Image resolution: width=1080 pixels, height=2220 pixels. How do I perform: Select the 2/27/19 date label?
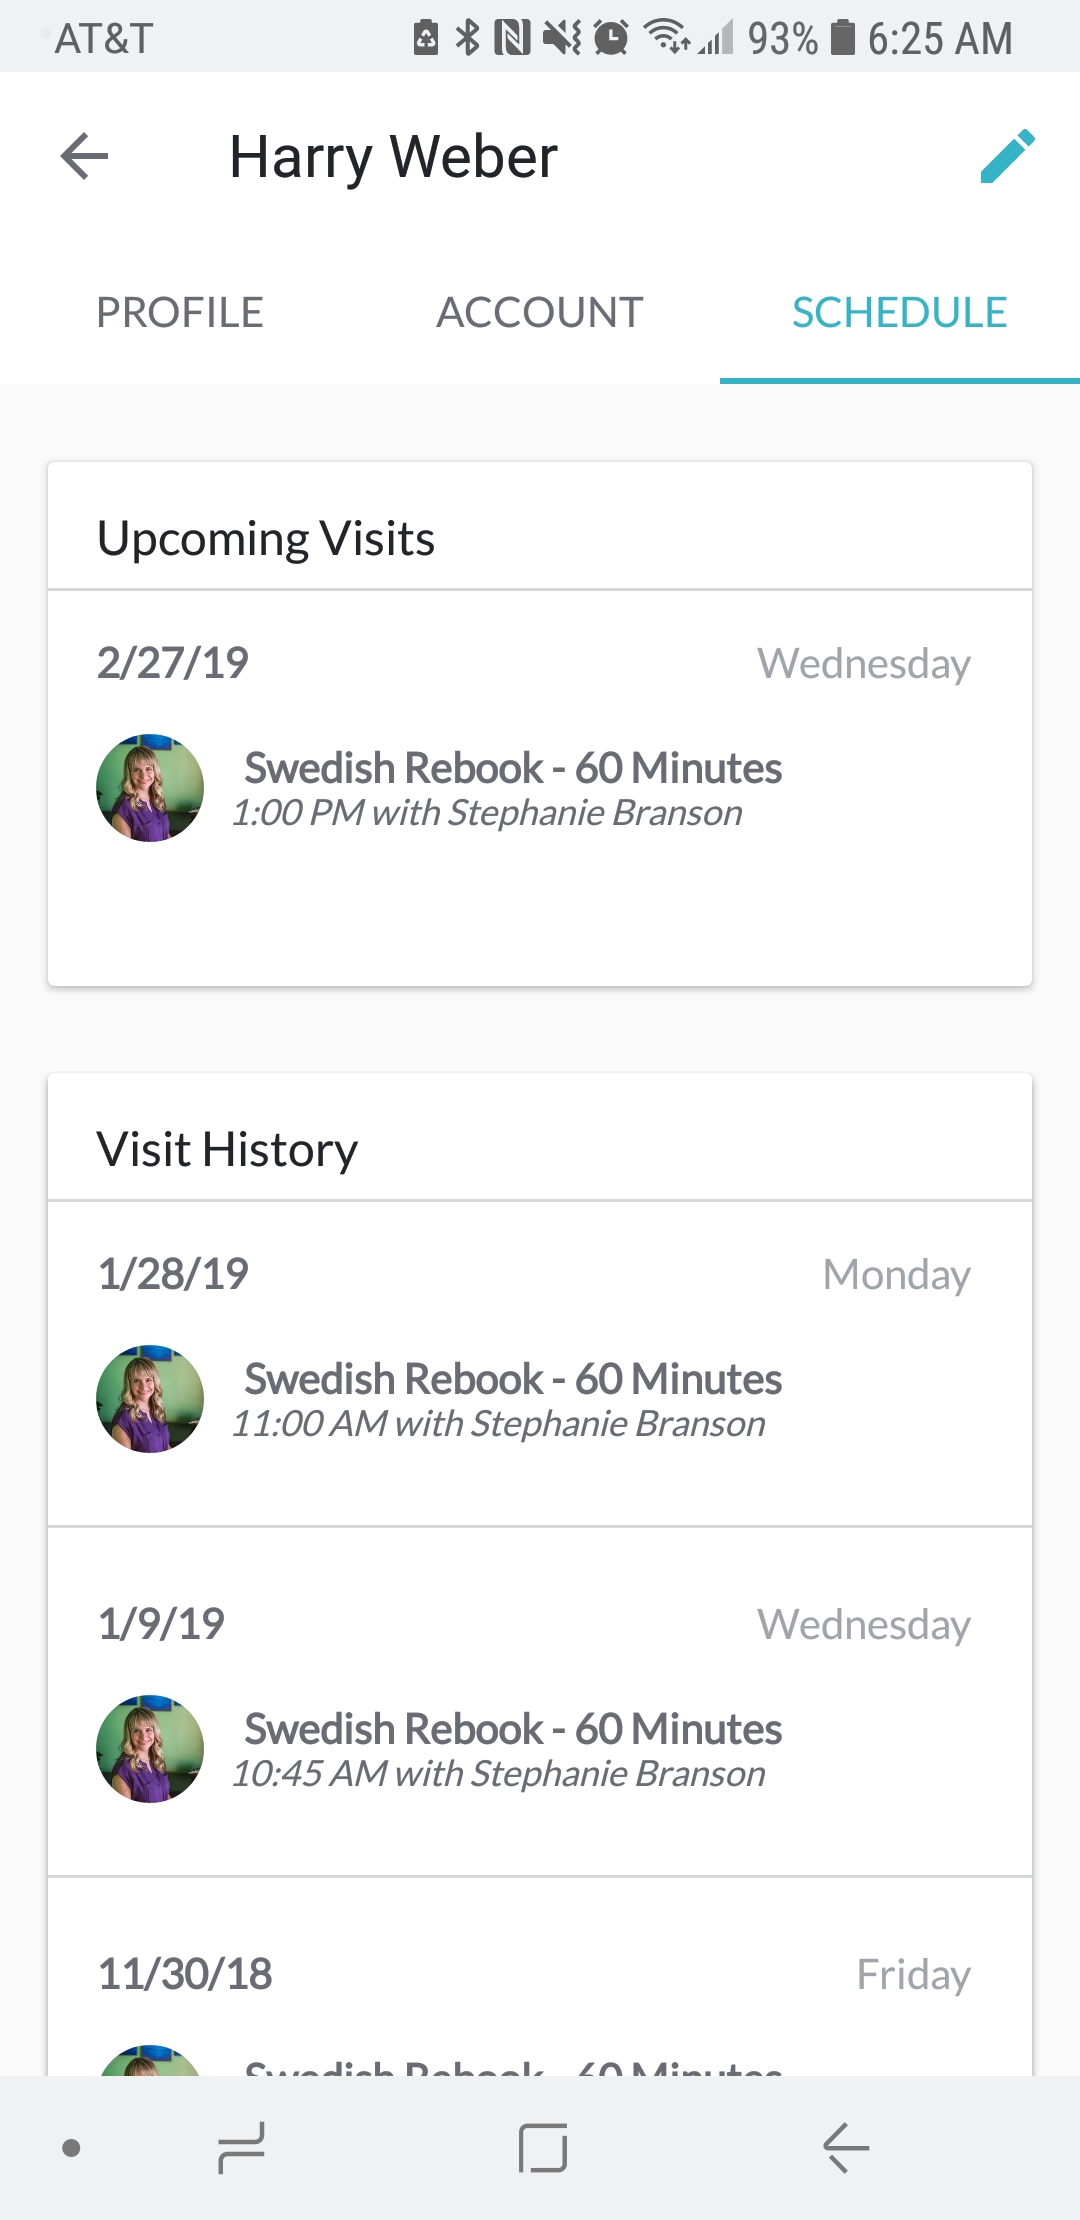(173, 663)
